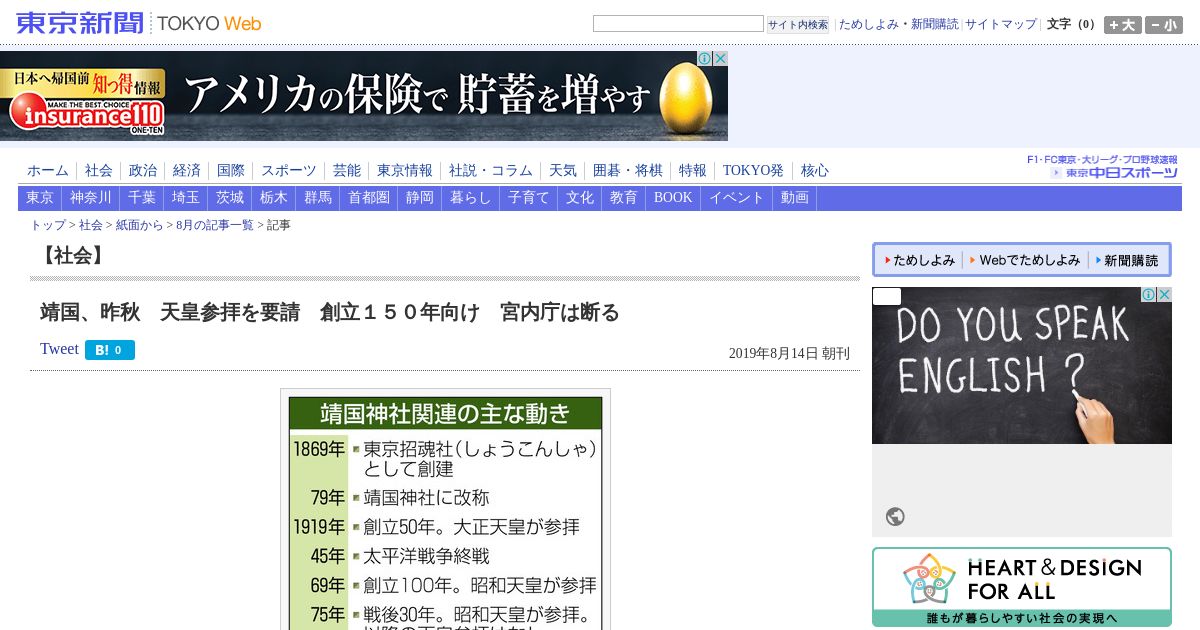Open the TOKYO発 menu item
This screenshot has width=1200, height=630.
(x=754, y=171)
